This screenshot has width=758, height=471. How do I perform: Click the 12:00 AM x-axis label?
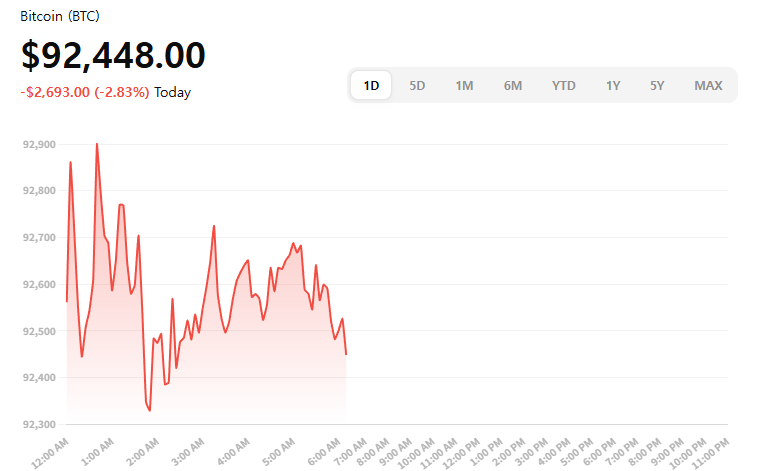50,446
